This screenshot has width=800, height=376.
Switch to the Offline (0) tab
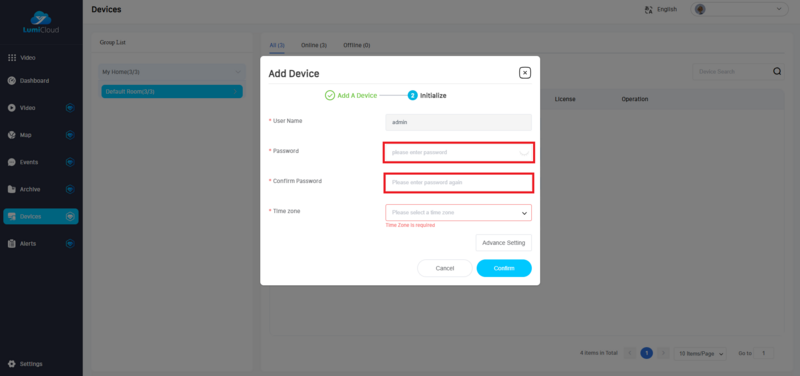(x=357, y=45)
